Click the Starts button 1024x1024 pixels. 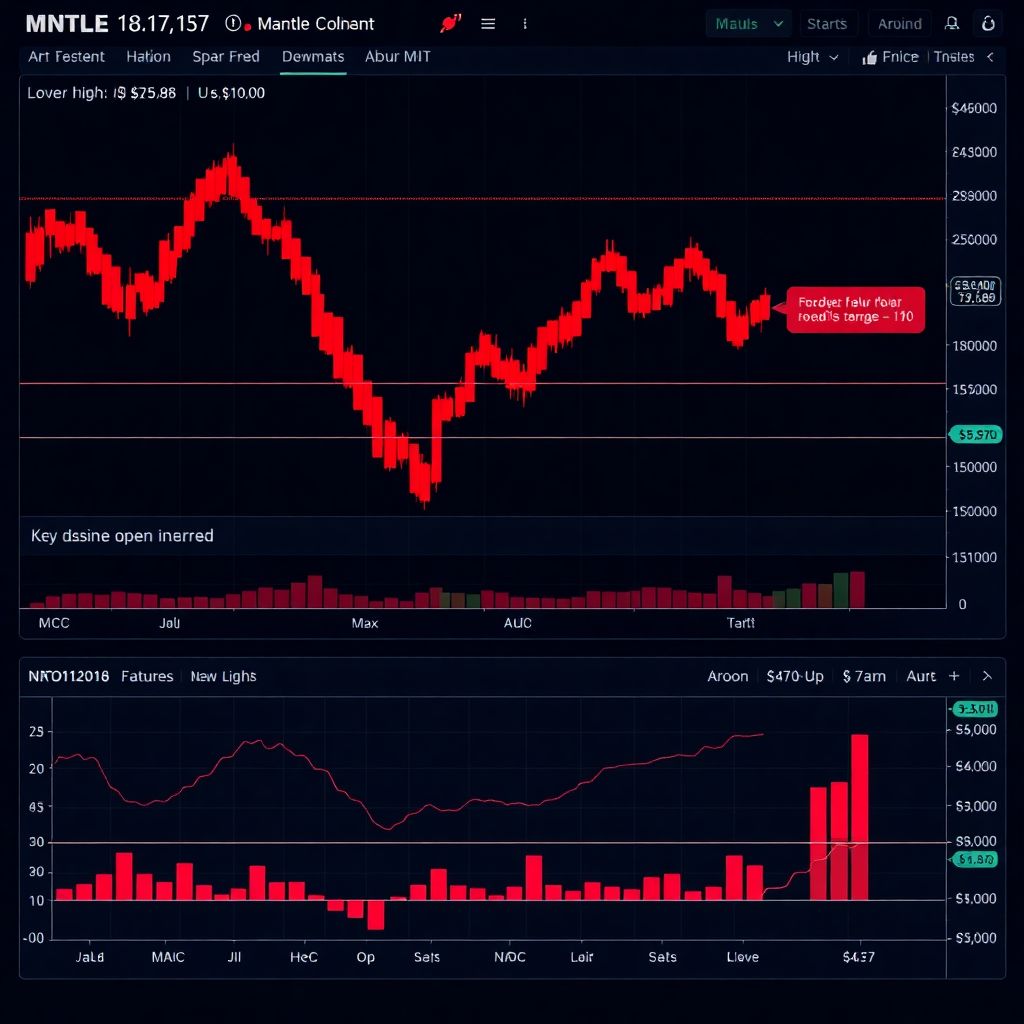[827, 24]
